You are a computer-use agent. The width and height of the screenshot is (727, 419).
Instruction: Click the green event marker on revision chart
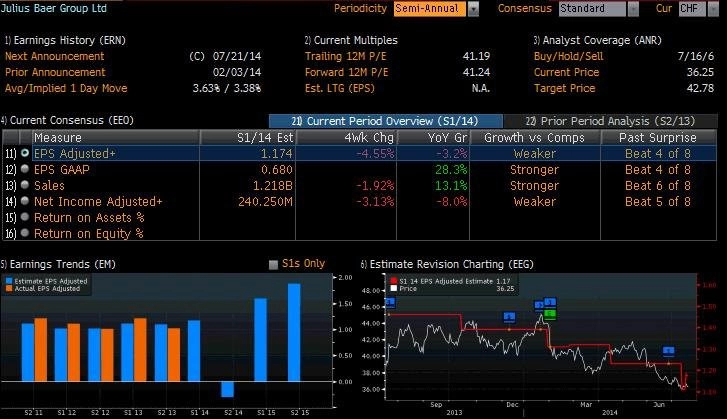[550, 314]
